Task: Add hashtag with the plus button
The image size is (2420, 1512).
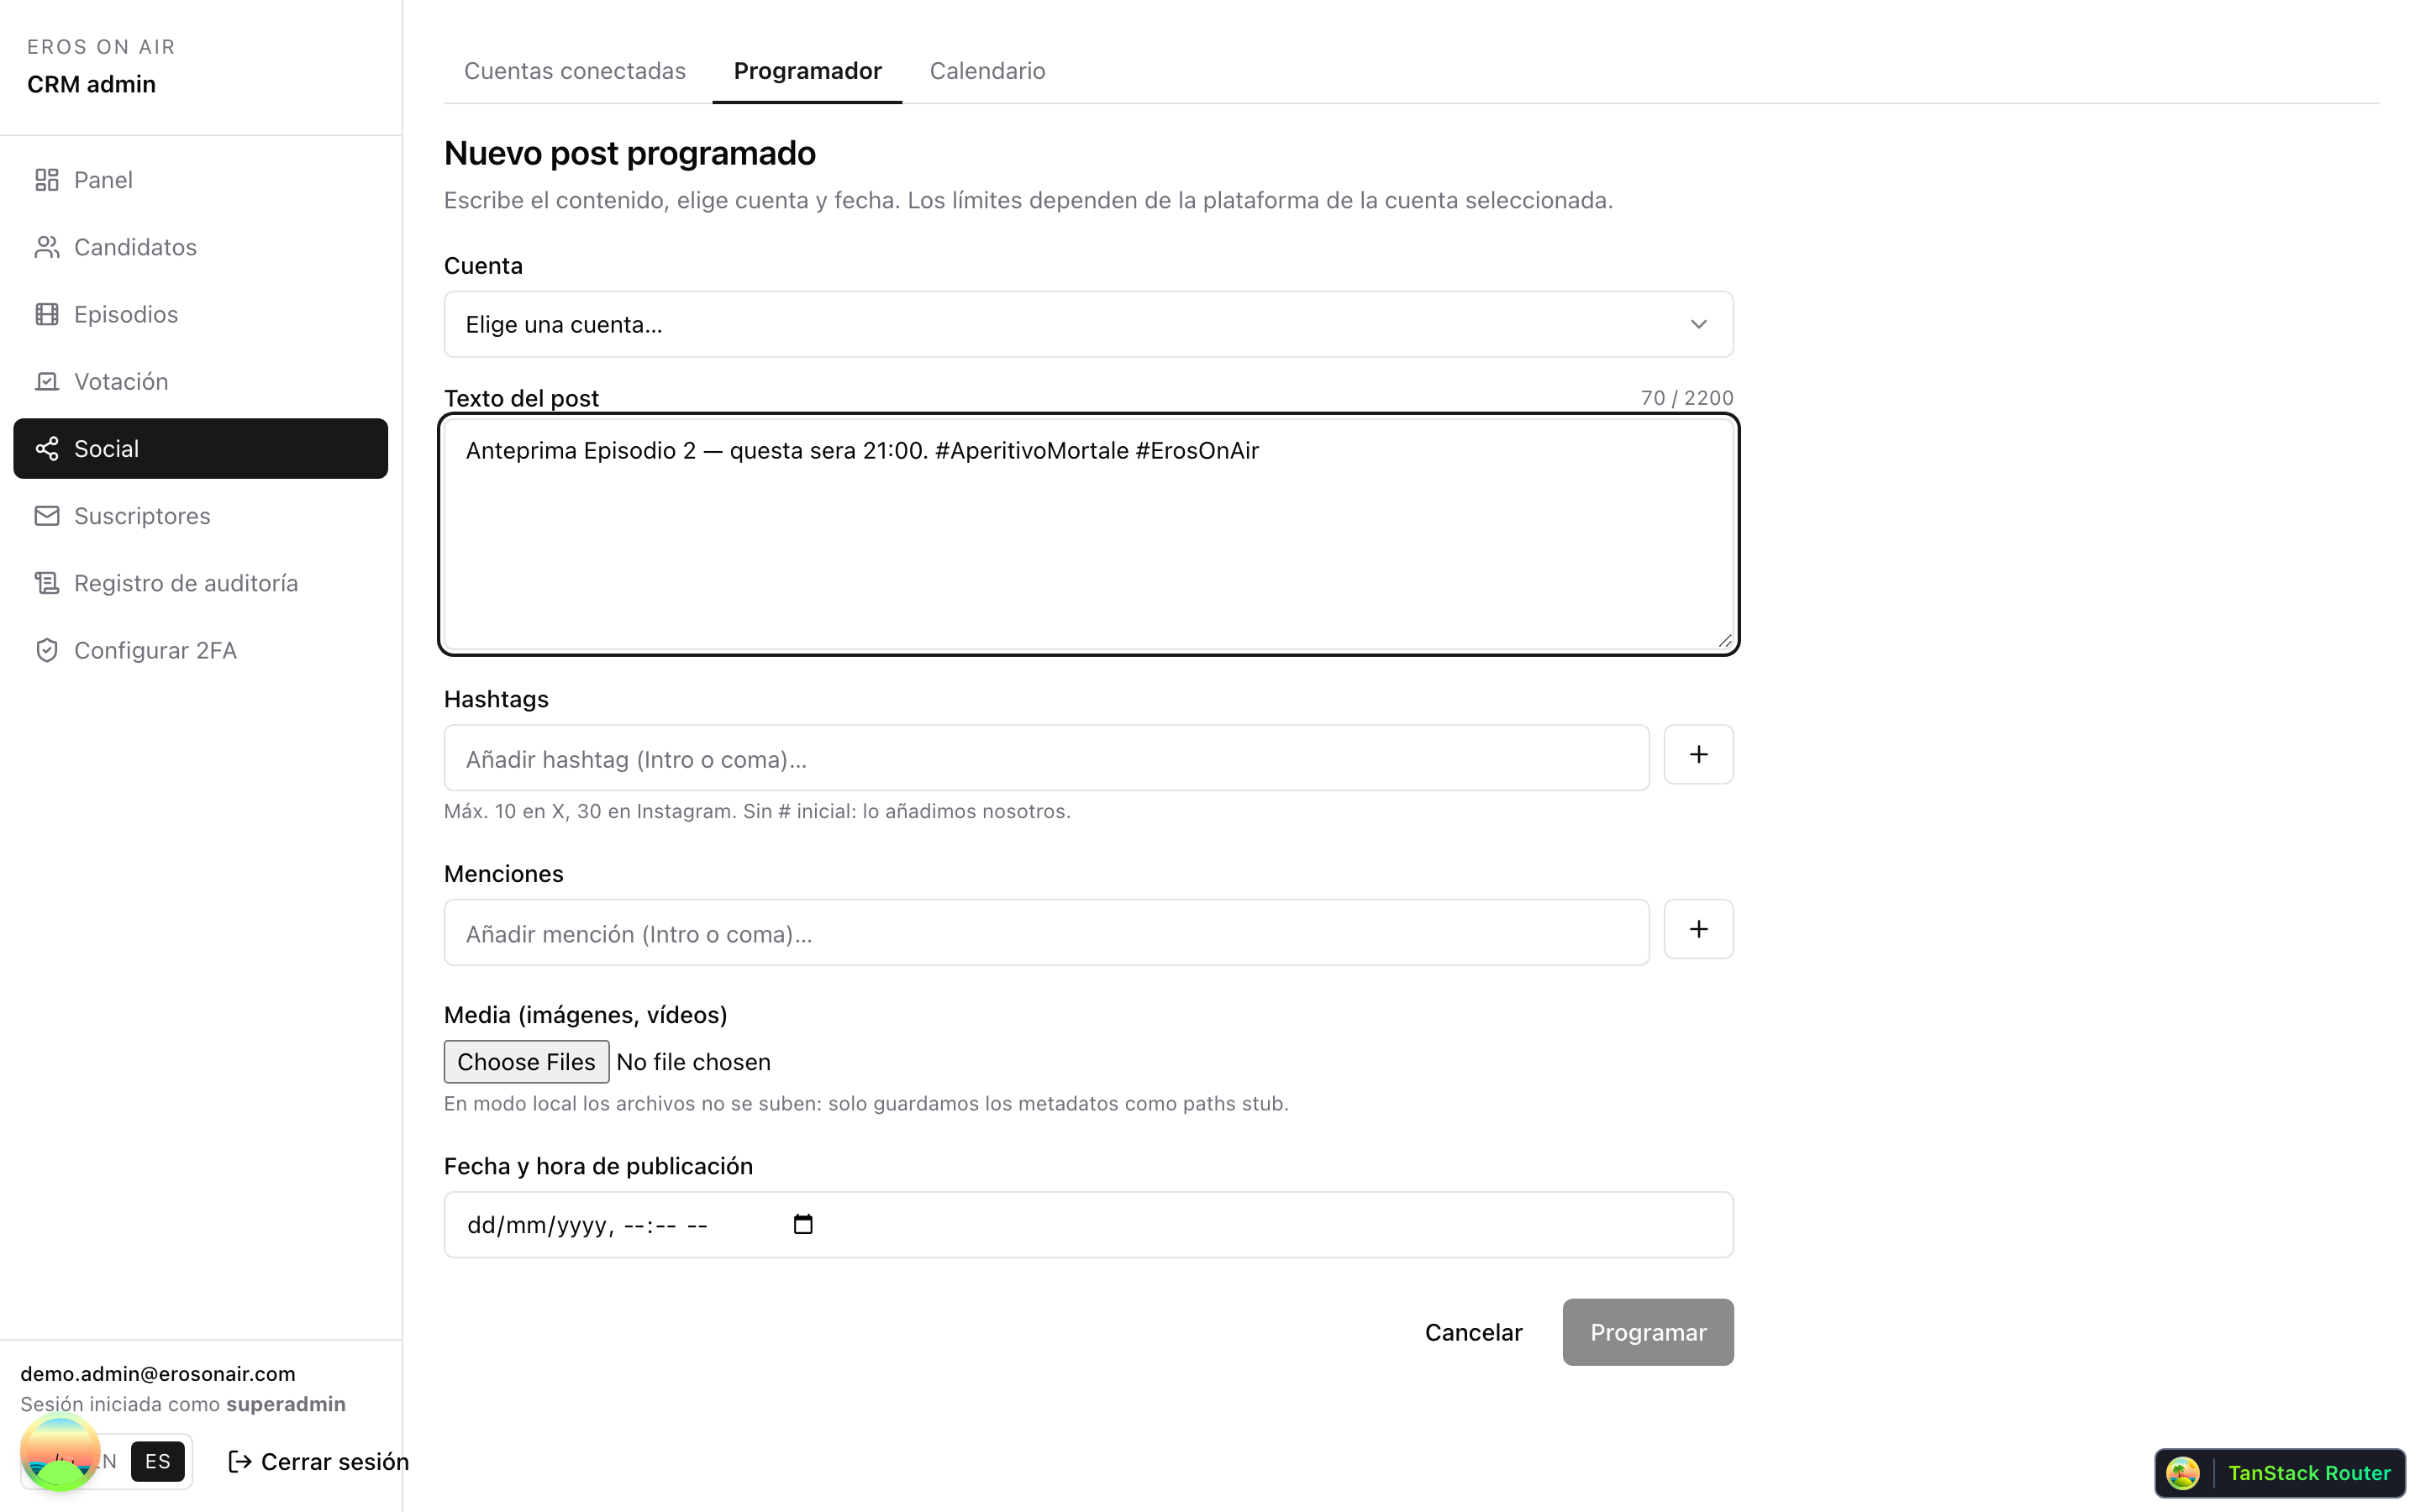Action: point(1698,755)
